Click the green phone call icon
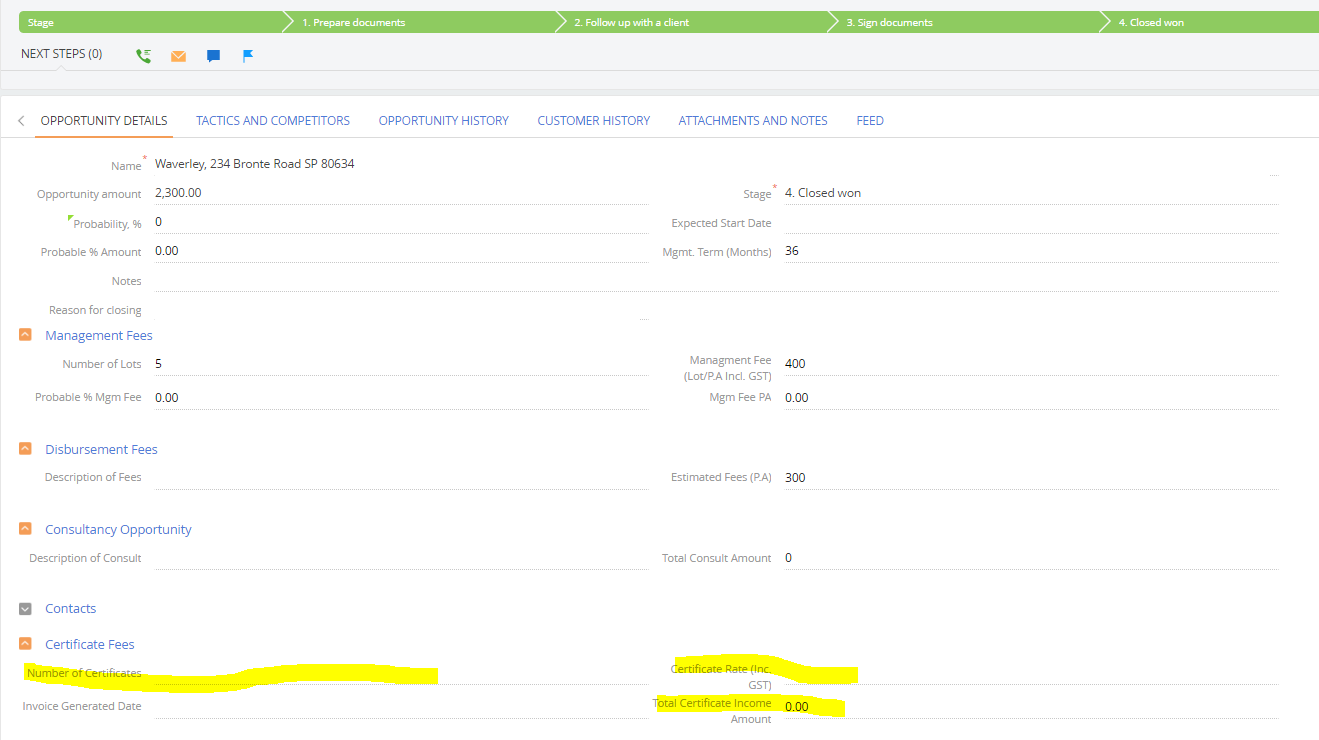 pos(143,56)
